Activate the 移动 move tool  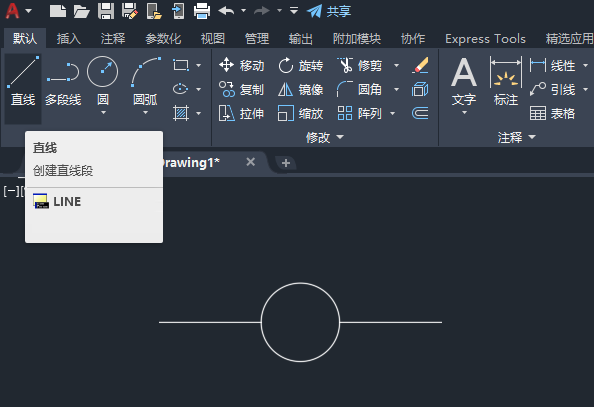(242, 66)
